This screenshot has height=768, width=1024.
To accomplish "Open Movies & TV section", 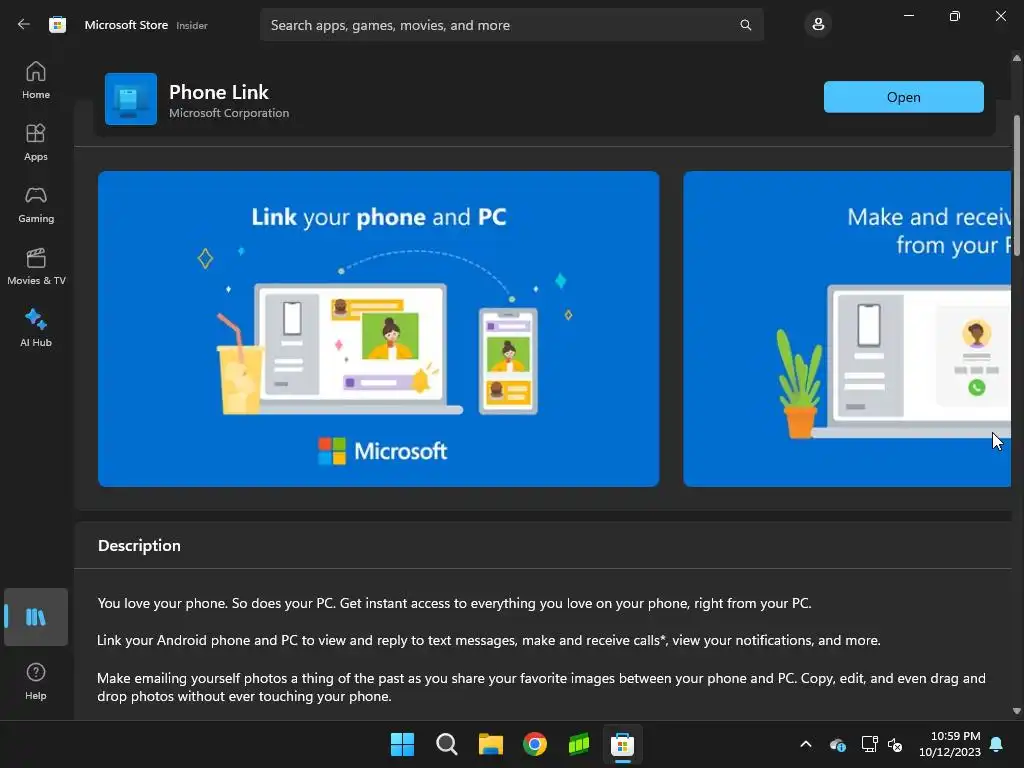I will click(36, 266).
